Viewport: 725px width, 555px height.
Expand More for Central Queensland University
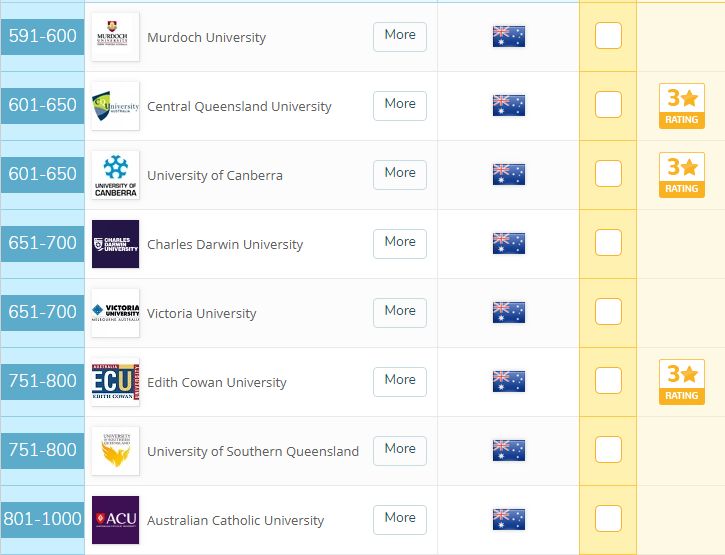[x=400, y=105]
